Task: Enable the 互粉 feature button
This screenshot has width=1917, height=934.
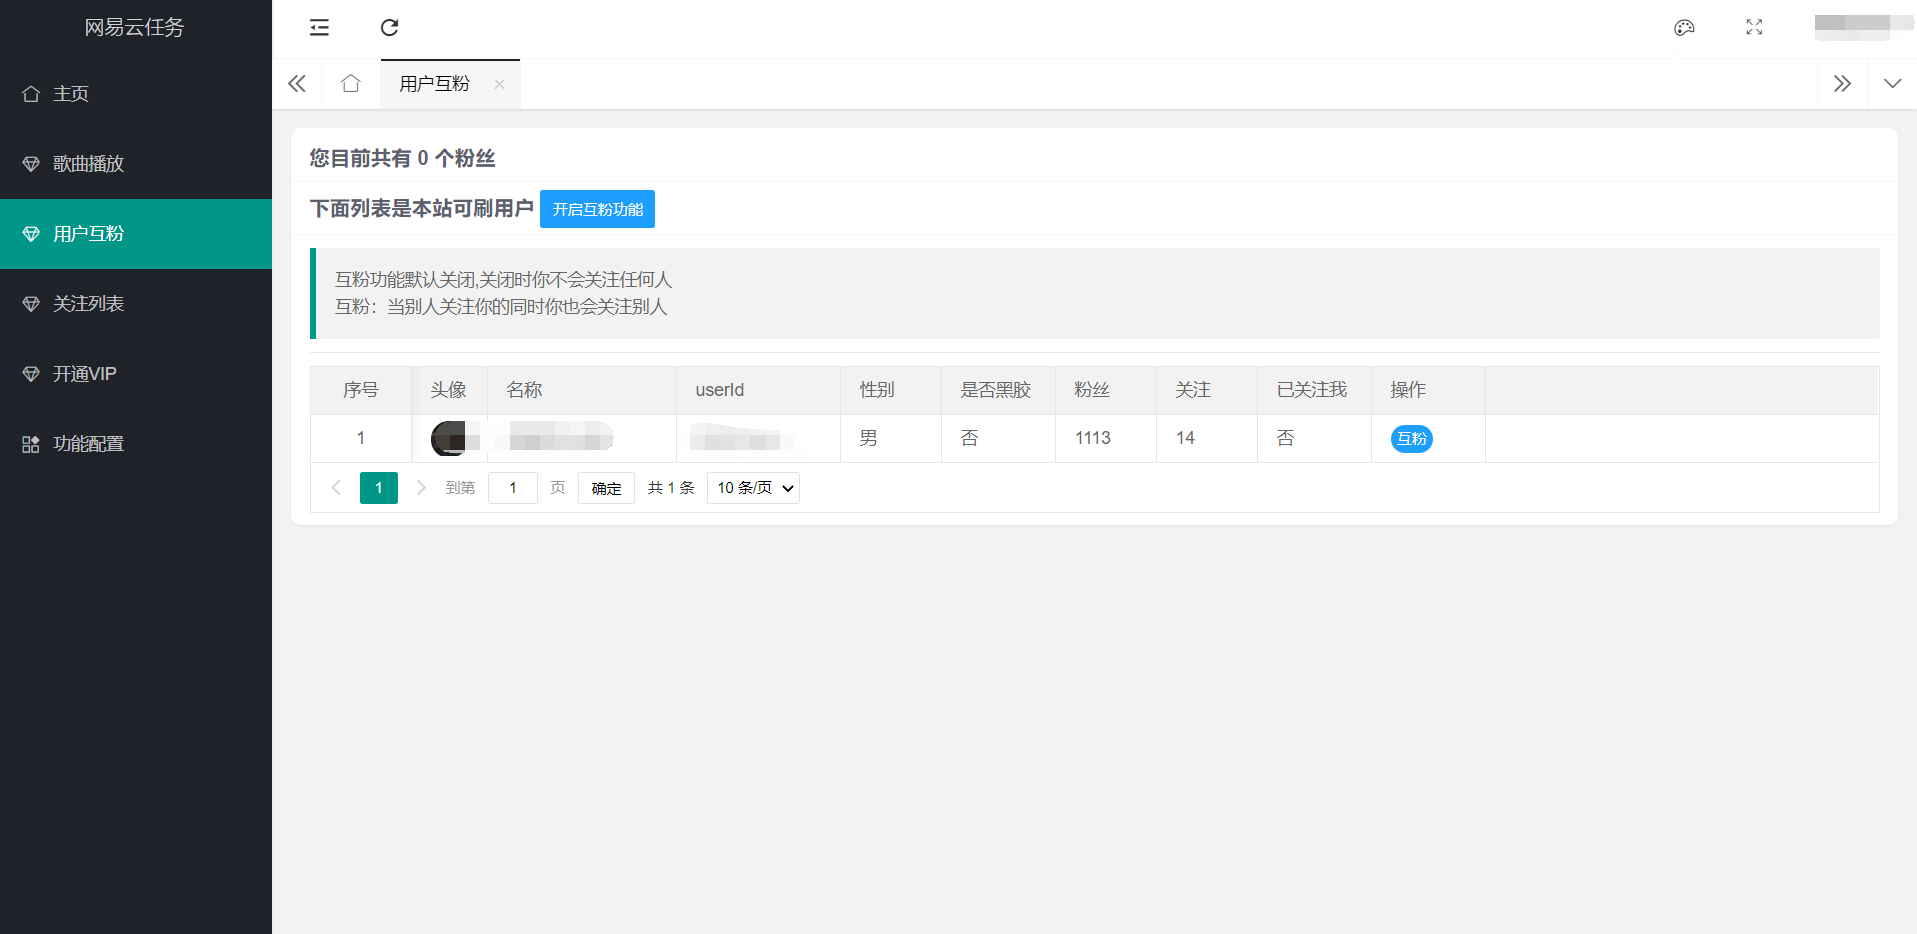Action: point(597,209)
